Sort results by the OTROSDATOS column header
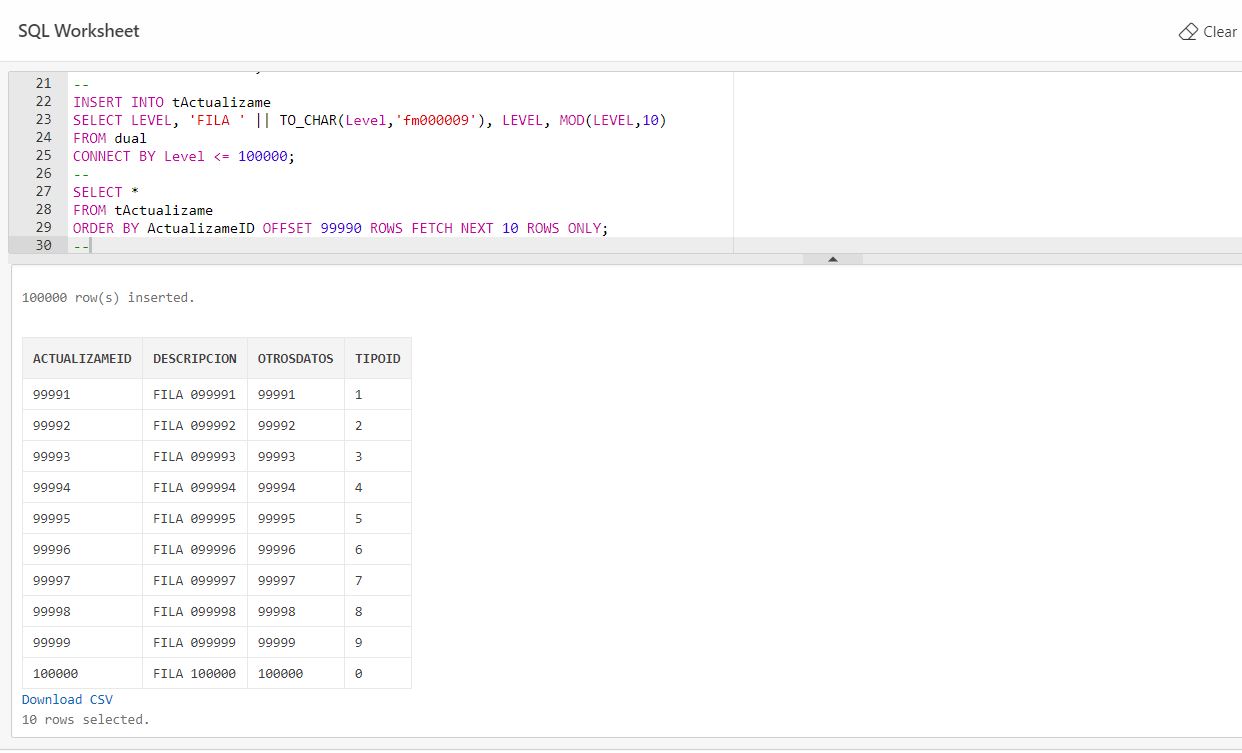 pyautogui.click(x=295, y=357)
